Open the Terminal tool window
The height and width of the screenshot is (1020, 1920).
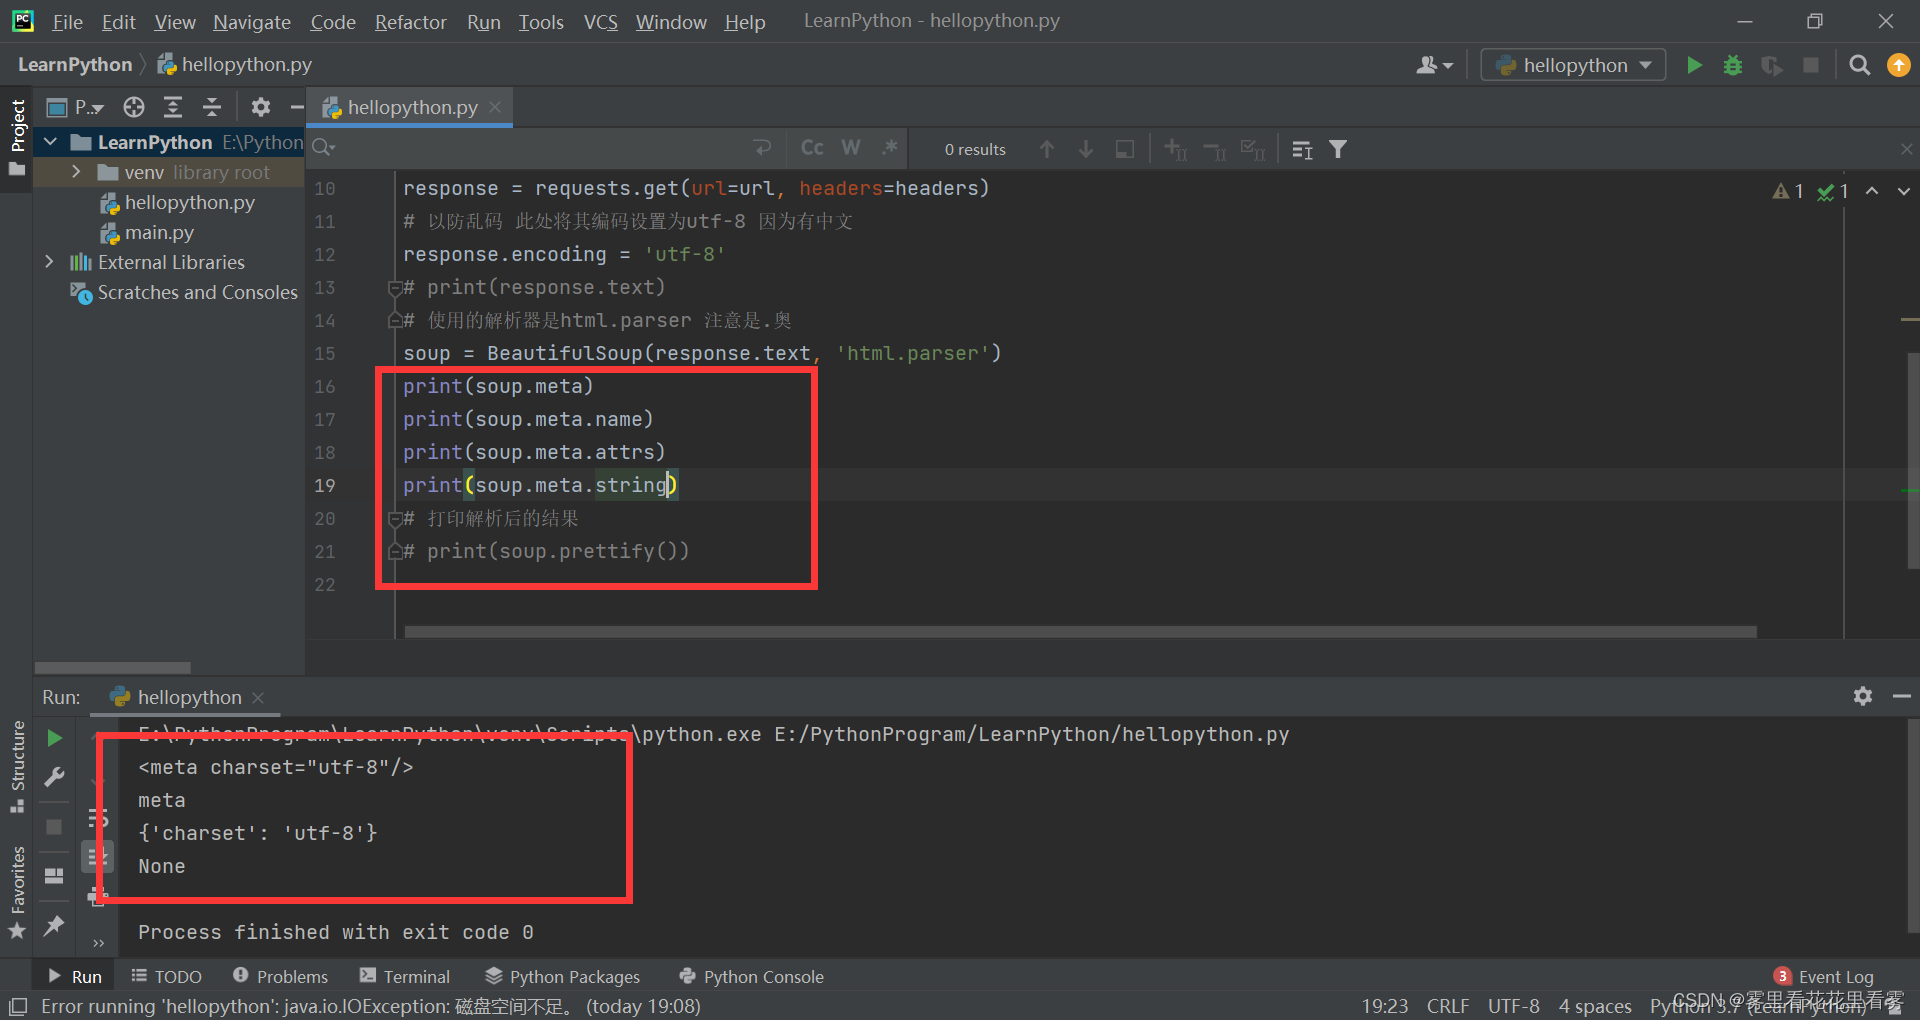[x=405, y=976]
